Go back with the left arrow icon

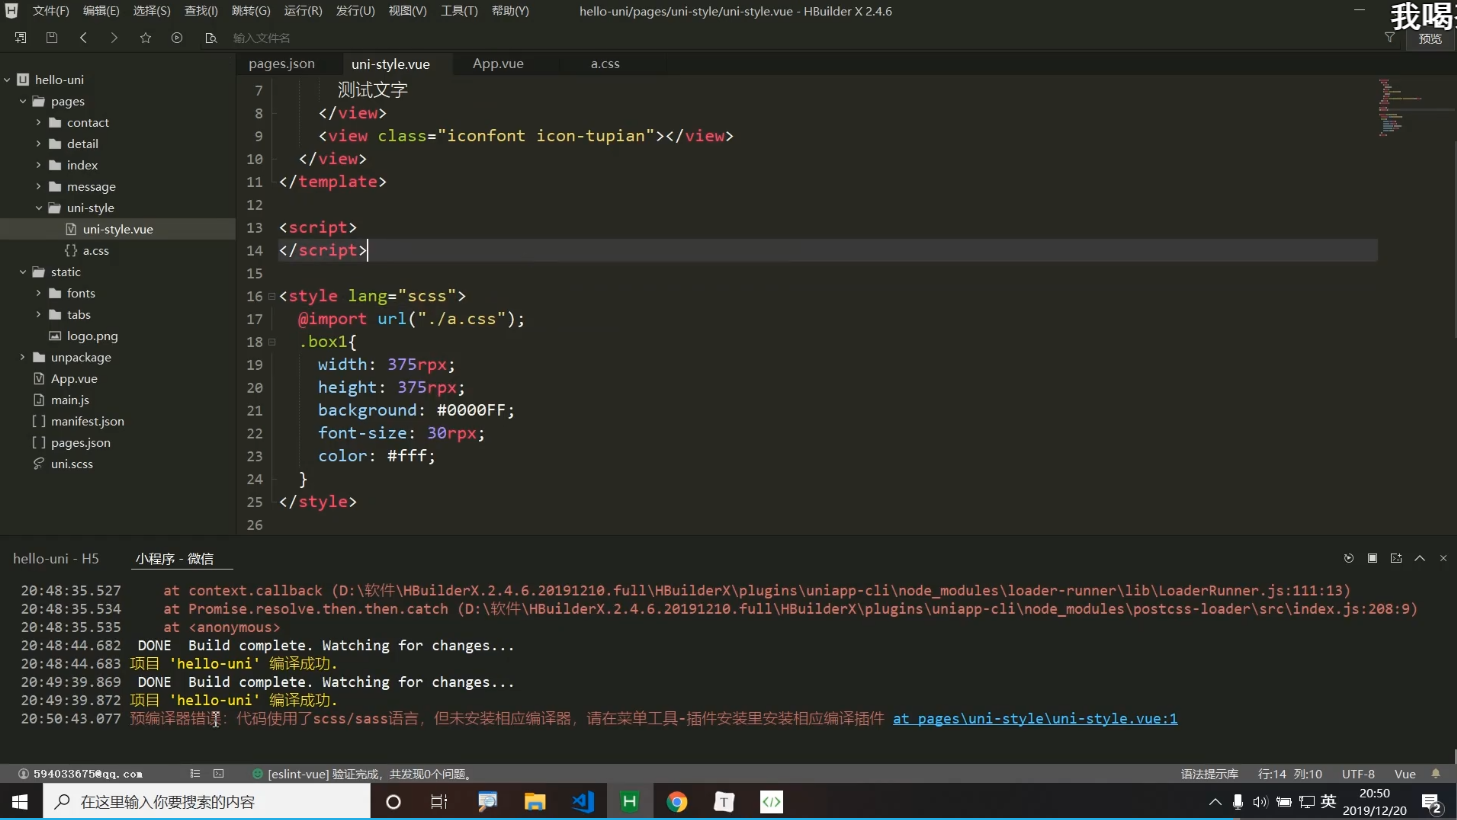point(83,38)
